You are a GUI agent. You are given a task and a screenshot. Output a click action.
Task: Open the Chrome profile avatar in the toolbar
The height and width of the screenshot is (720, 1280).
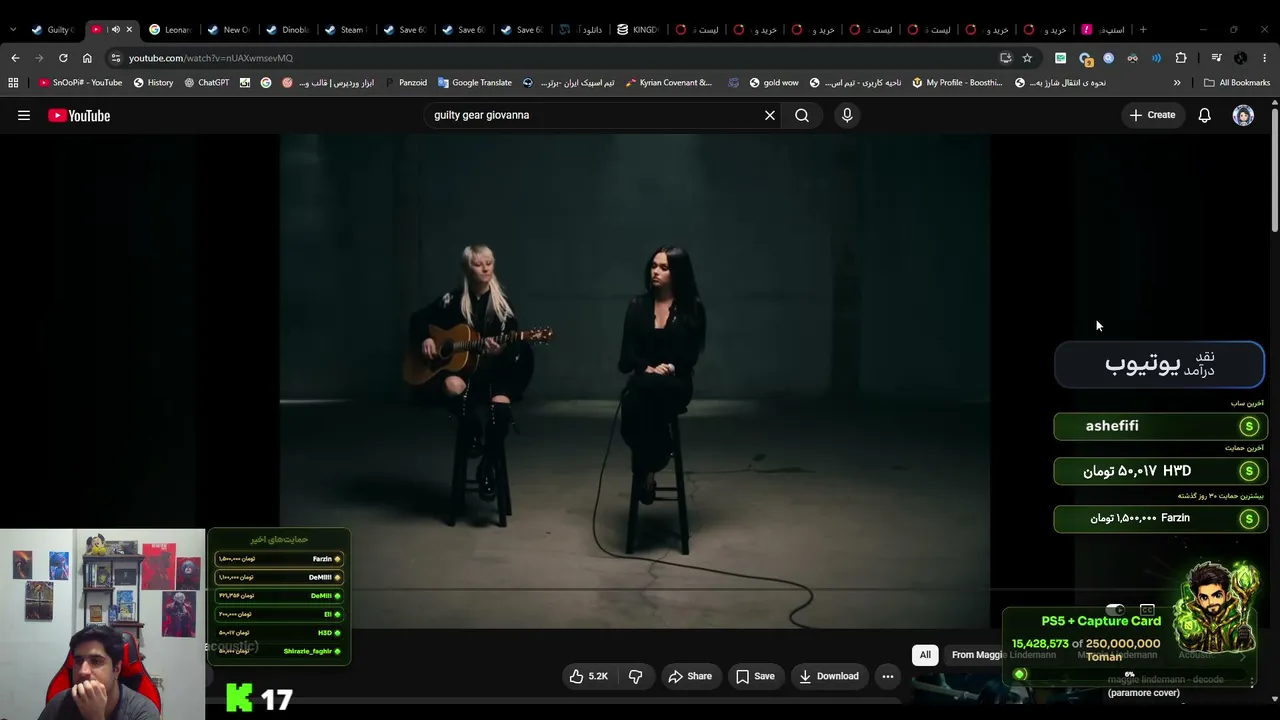[x=1240, y=58]
